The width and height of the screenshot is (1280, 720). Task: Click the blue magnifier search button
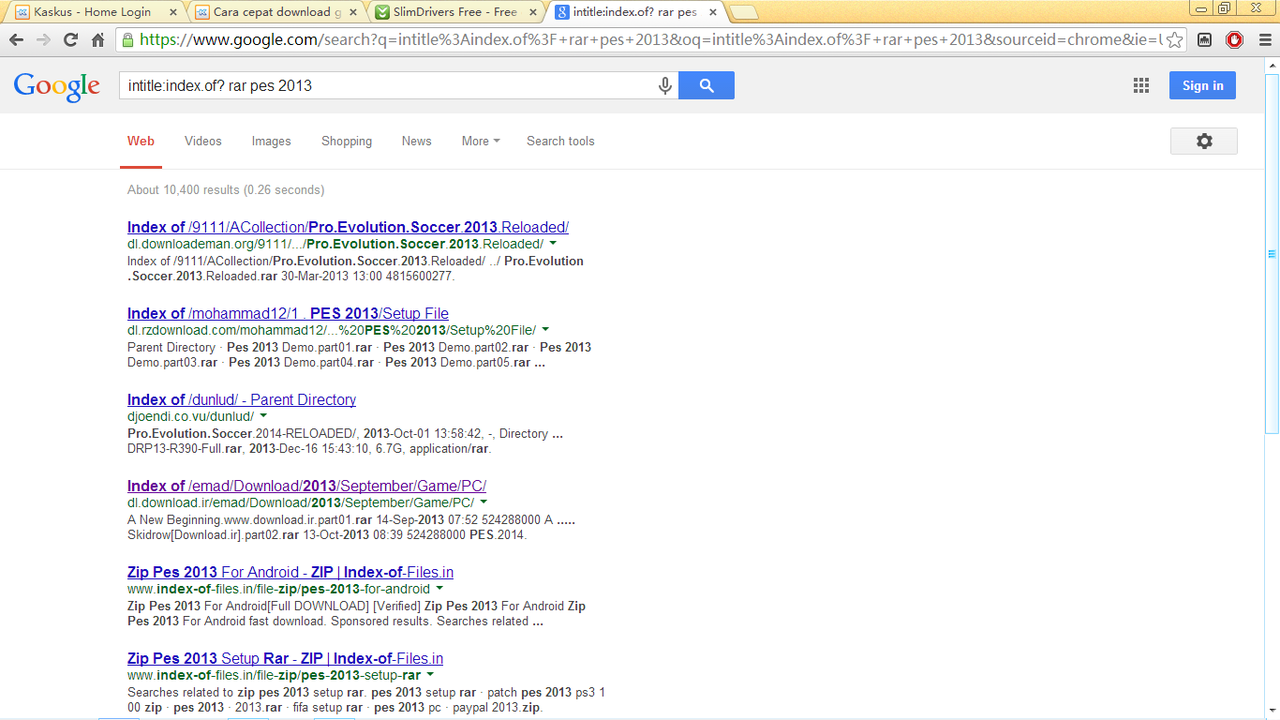point(706,86)
